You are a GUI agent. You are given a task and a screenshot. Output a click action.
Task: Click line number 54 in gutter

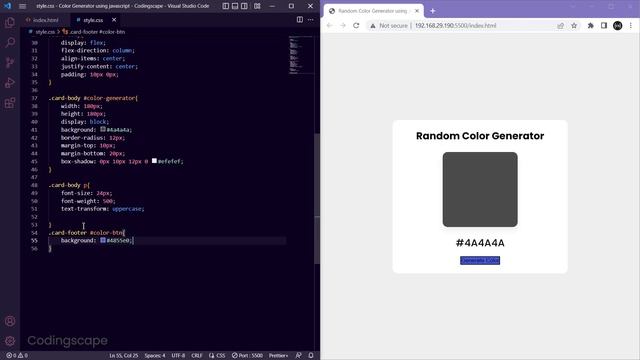[34, 233]
